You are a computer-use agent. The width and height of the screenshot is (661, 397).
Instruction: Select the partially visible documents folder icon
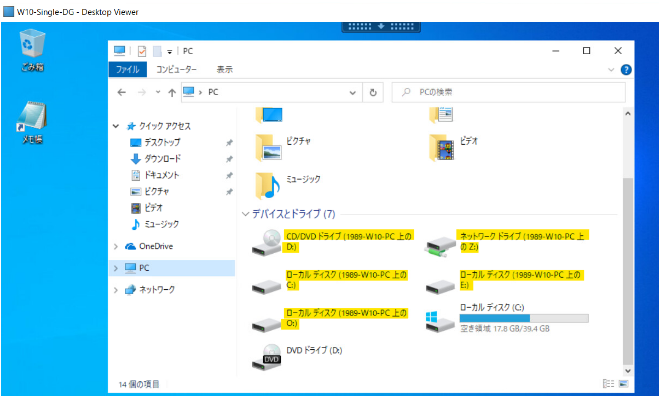coord(441,115)
